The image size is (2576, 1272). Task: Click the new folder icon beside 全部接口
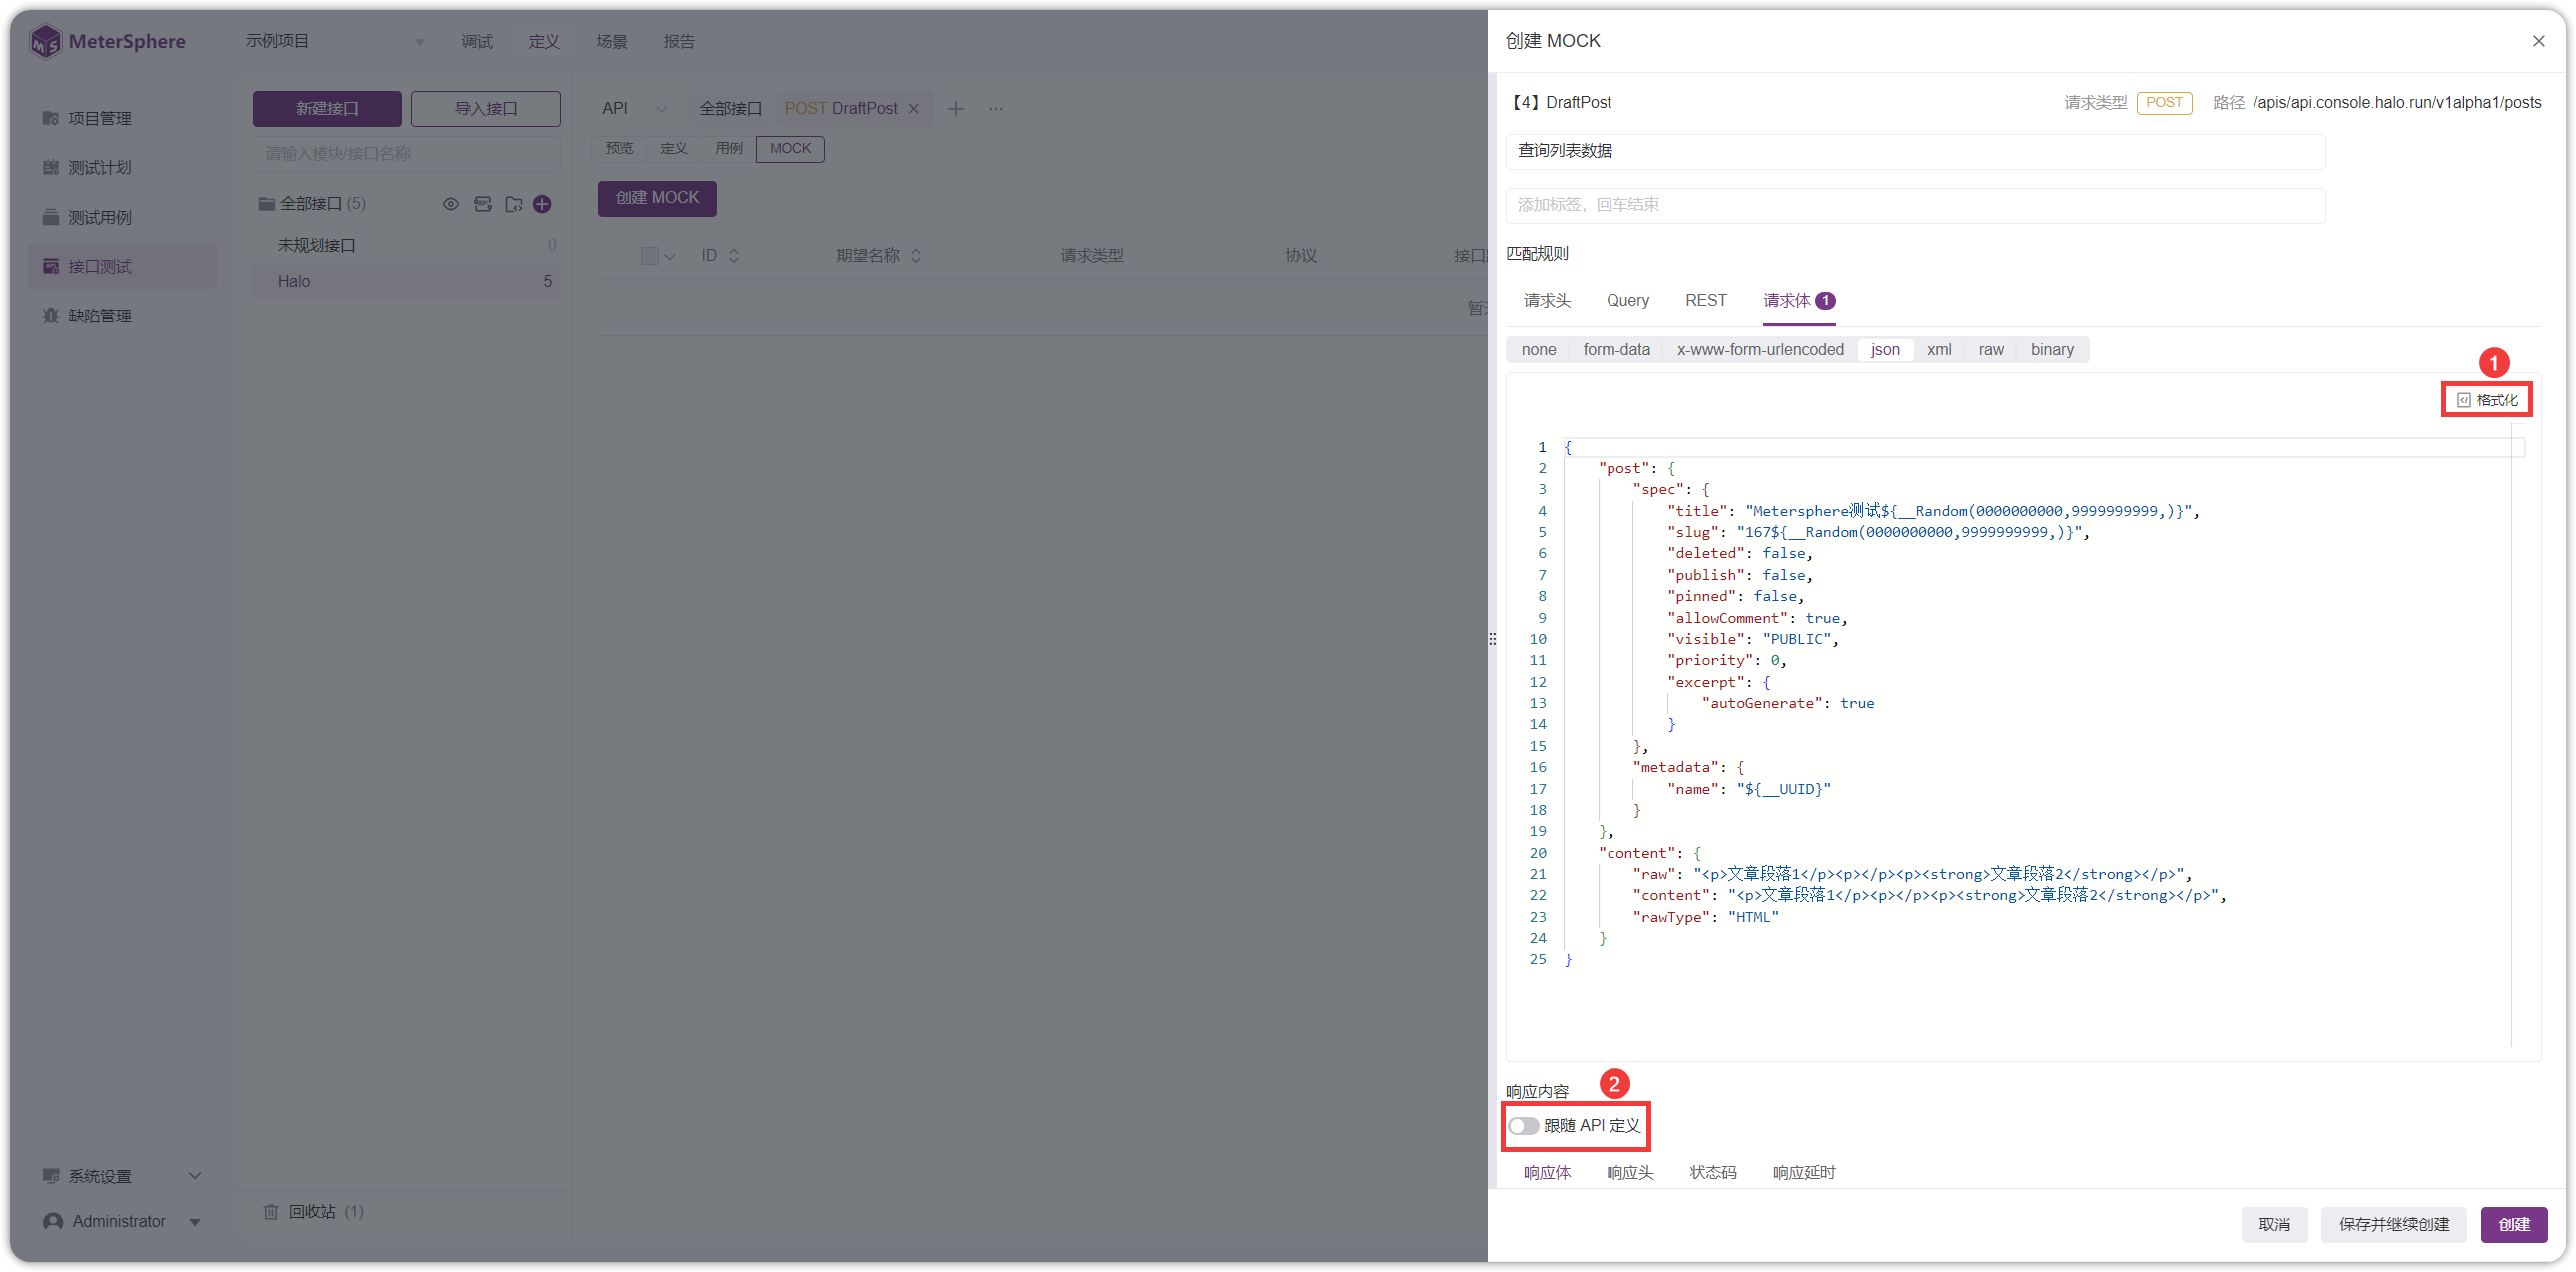514,204
